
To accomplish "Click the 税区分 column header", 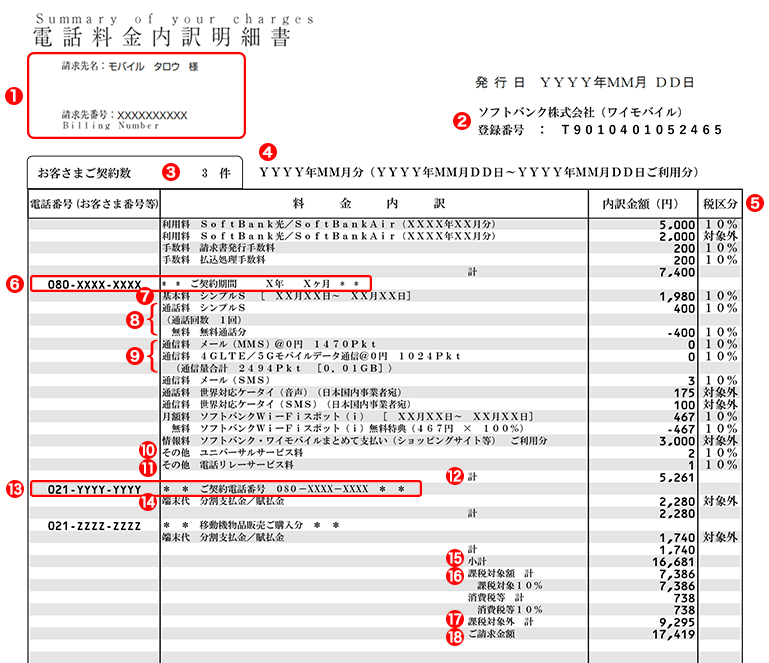I will 720,204.
